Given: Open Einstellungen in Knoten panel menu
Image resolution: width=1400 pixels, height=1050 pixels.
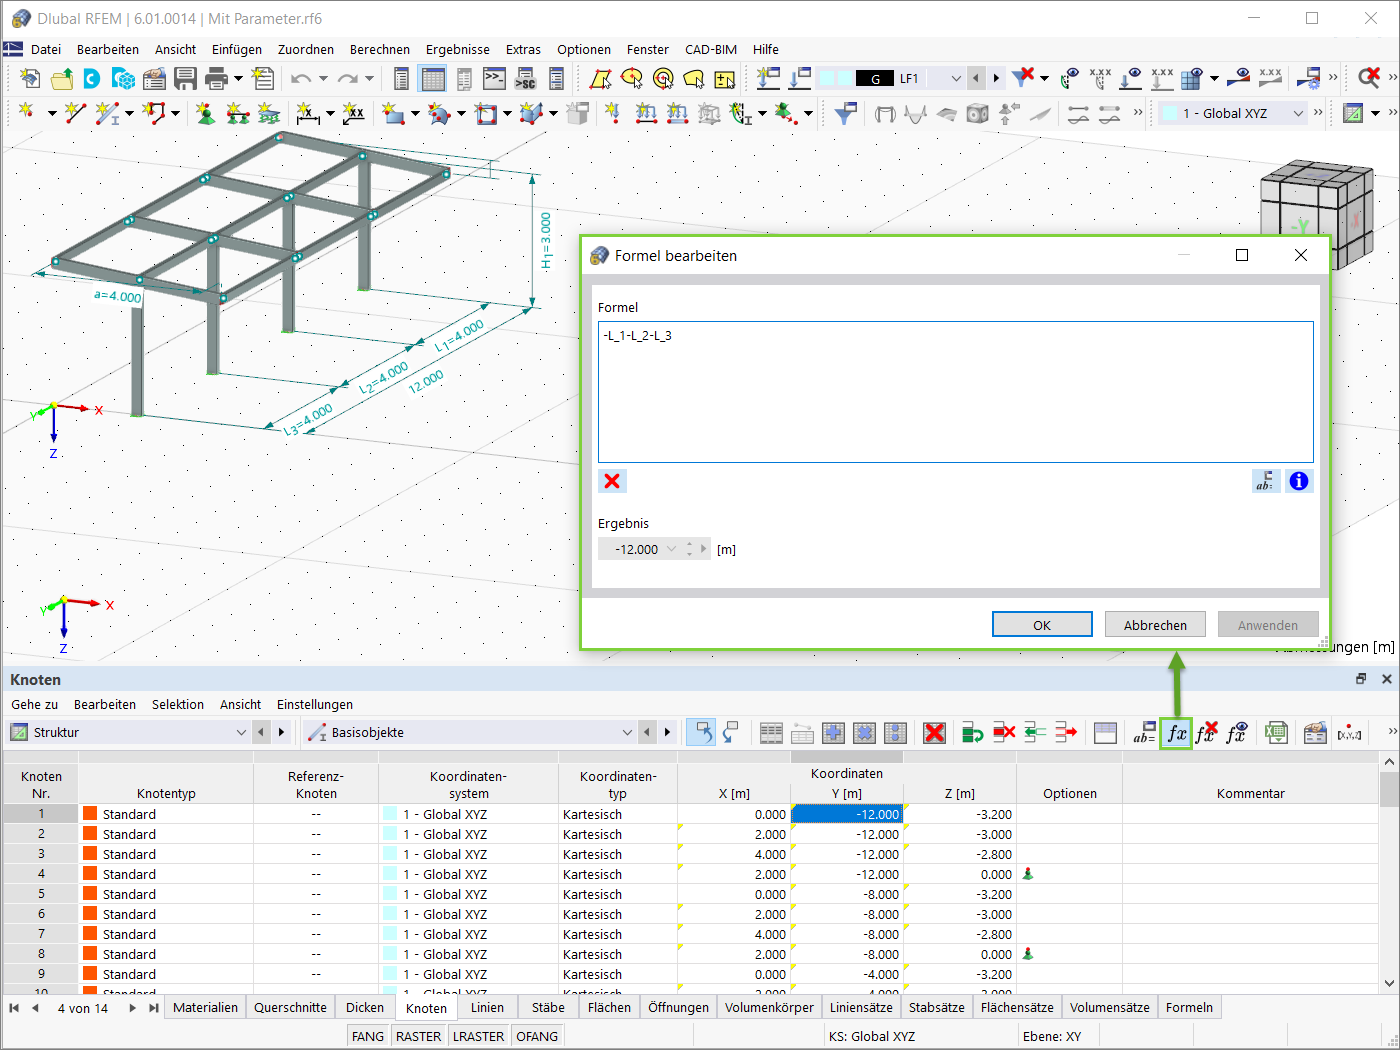Looking at the screenshot, I should (315, 704).
